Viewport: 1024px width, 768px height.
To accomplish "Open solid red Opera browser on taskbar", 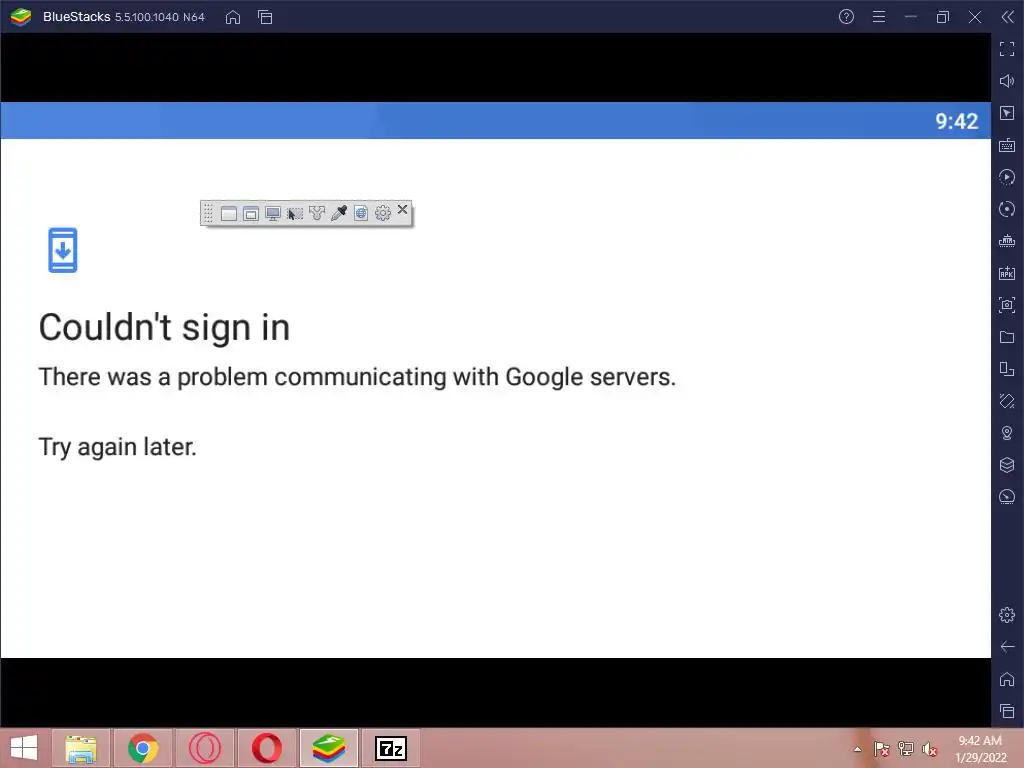I will coord(266,748).
